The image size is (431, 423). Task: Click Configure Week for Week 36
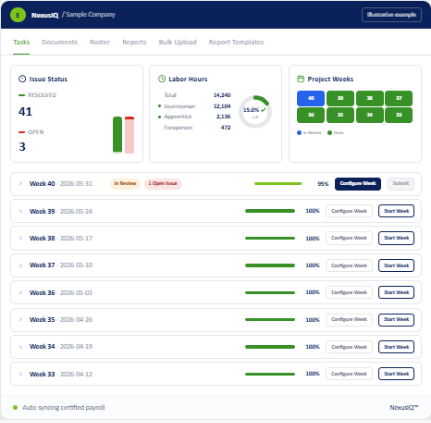(349, 292)
